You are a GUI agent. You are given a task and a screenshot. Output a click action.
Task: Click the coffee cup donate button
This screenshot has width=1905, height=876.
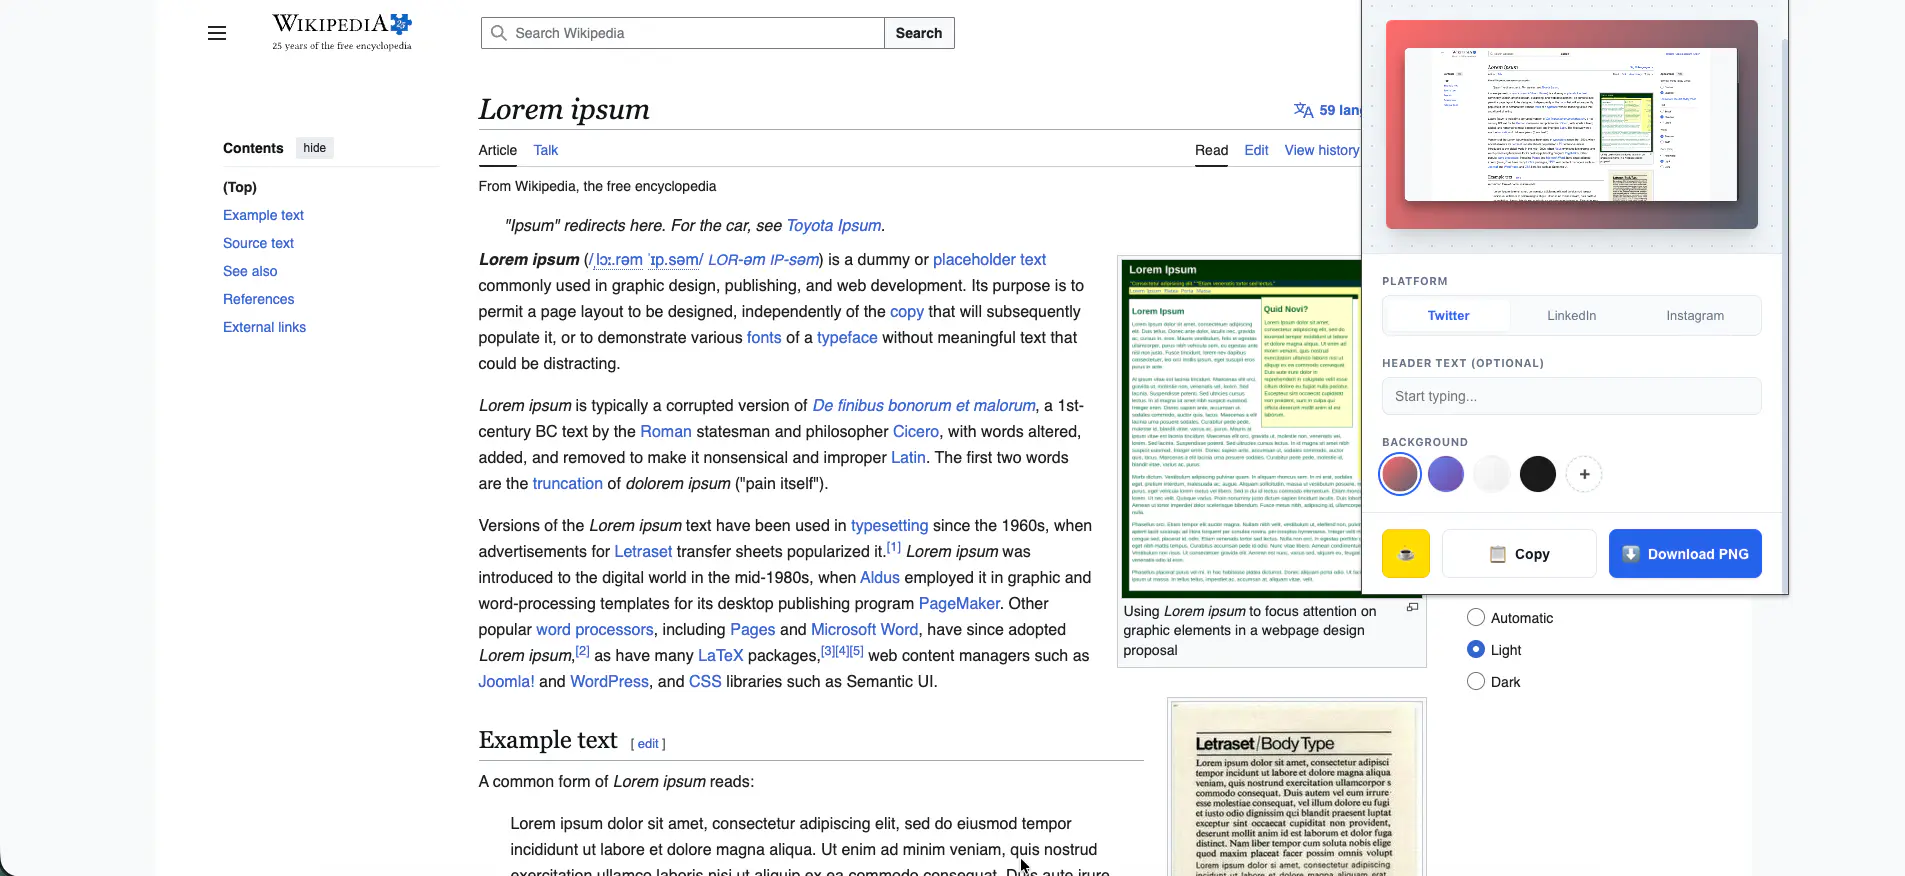1405,554
